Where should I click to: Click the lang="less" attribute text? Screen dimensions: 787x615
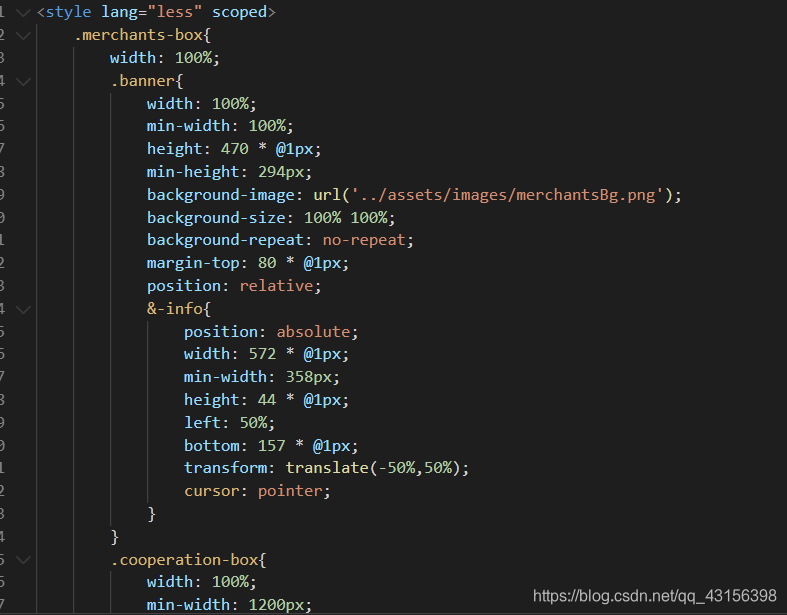click(152, 12)
